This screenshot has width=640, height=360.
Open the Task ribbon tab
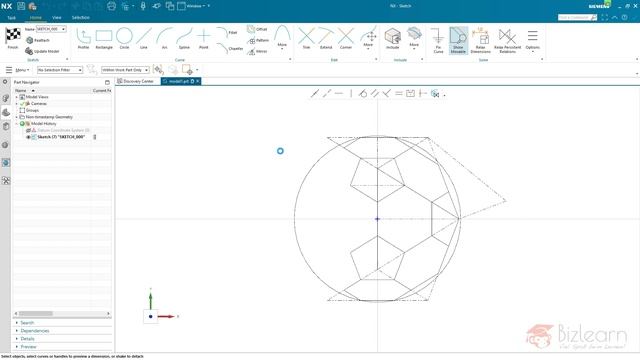[11, 18]
